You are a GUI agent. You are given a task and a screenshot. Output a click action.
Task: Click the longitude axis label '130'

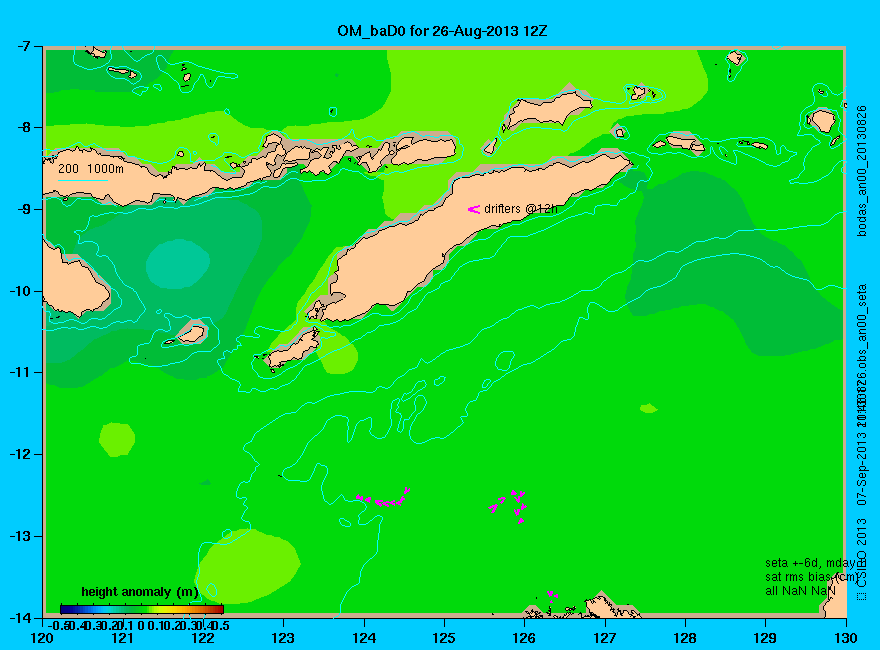(846, 638)
